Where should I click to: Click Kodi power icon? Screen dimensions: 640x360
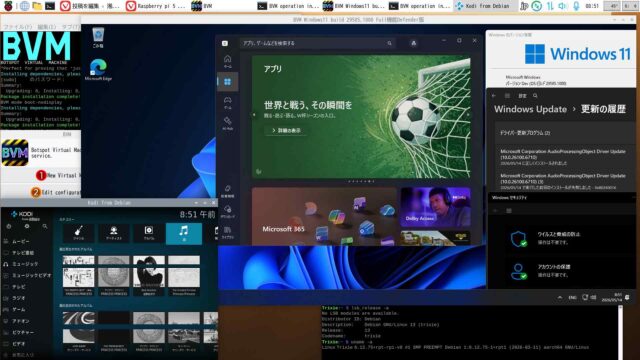(x=9, y=226)
